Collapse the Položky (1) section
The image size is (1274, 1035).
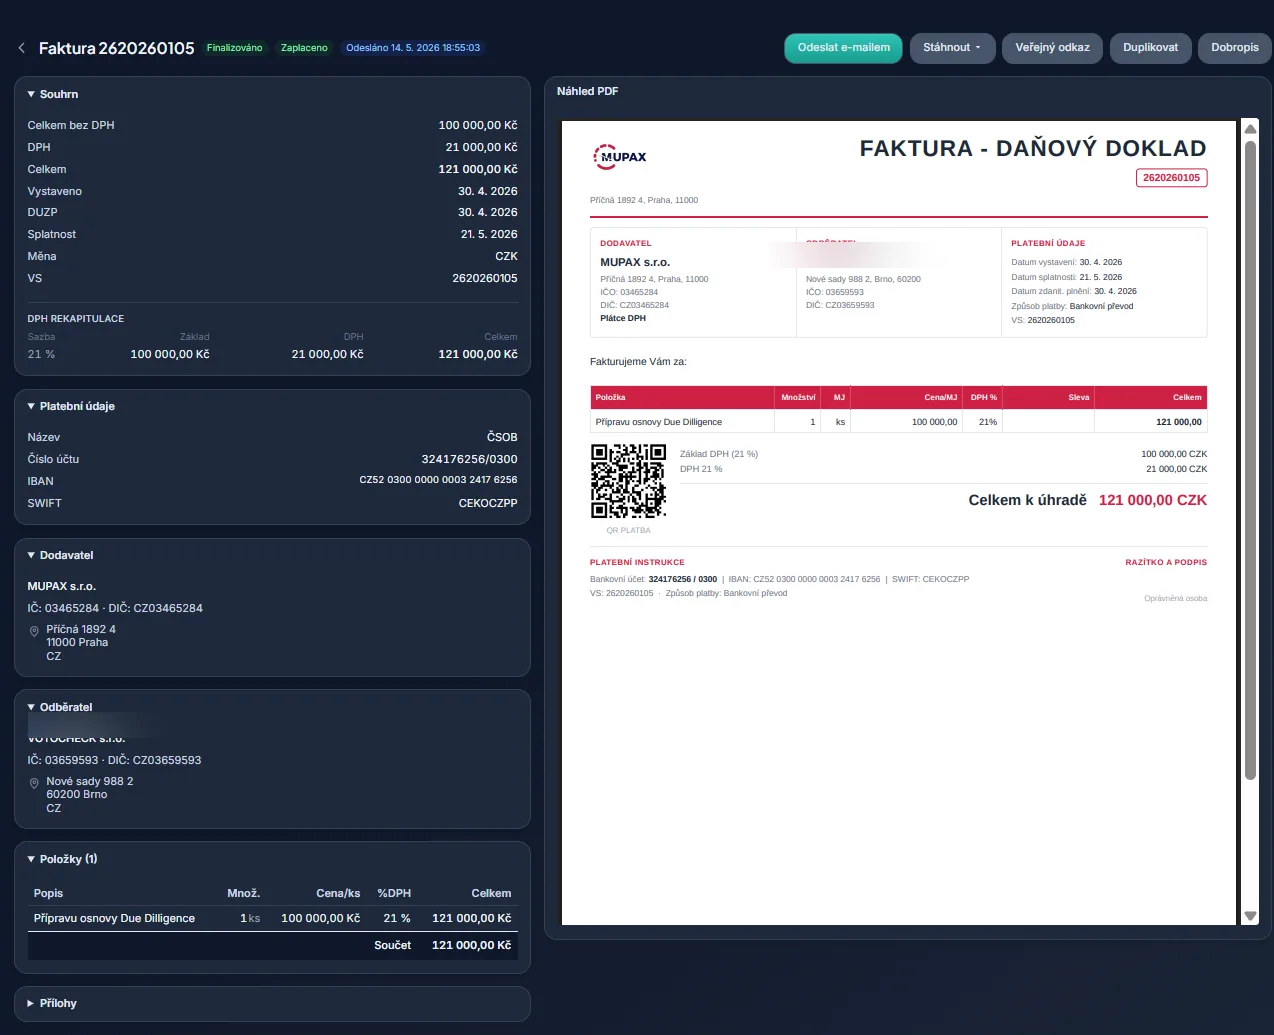(62, 859)
